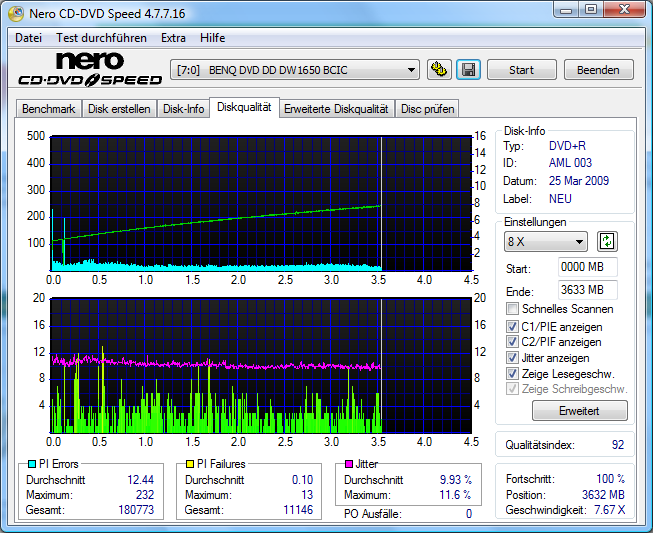
Task: Click the green refresh speed icon
Action: (x=607, y=242)
